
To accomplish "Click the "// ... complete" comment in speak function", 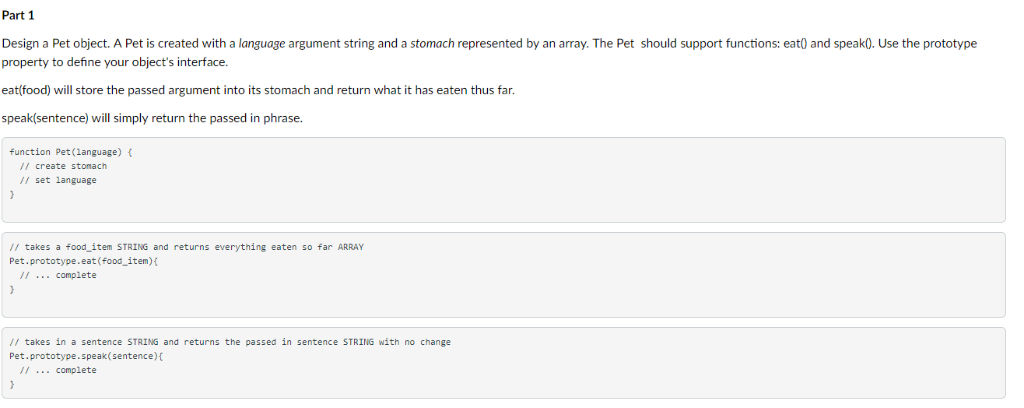I will coord(58,370).
